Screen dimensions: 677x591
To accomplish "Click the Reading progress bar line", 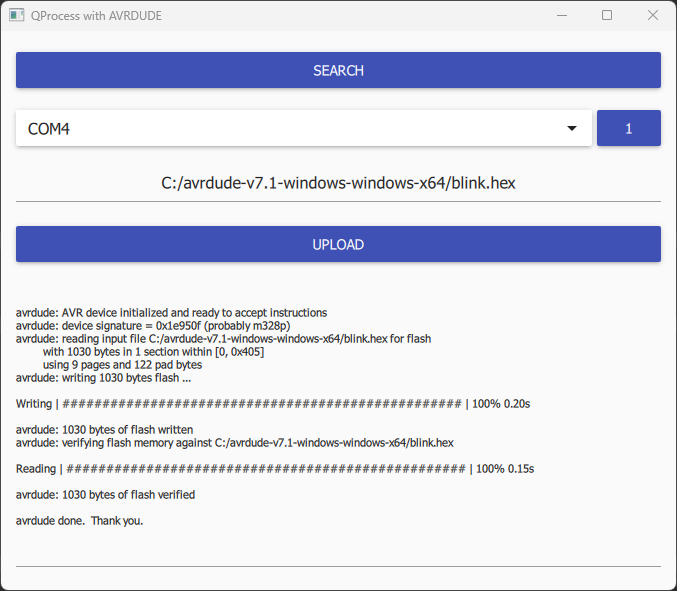I will [x=275, y=469].
